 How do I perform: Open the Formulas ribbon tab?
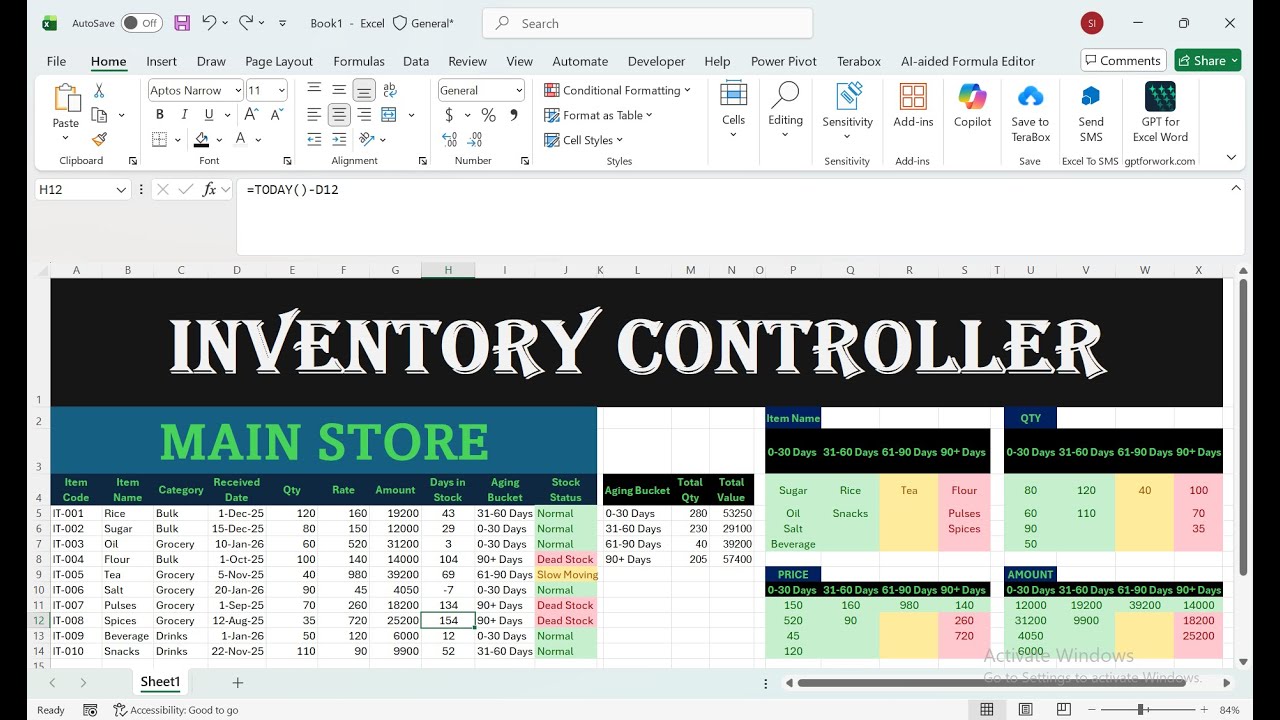[x=359, y=61]
